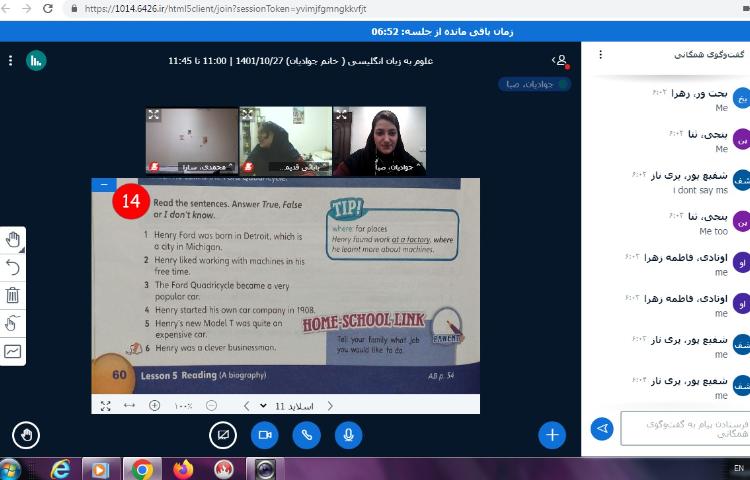Reload the browser page
The image size is (750, 480).
[47, 8]
